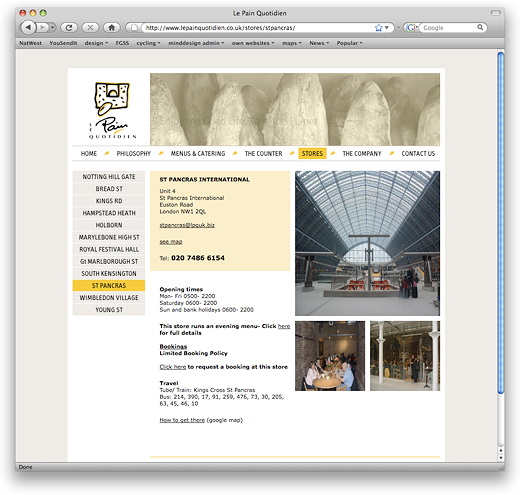Go back using browser back arrow
520x495 pixels.
pos(28,27)
